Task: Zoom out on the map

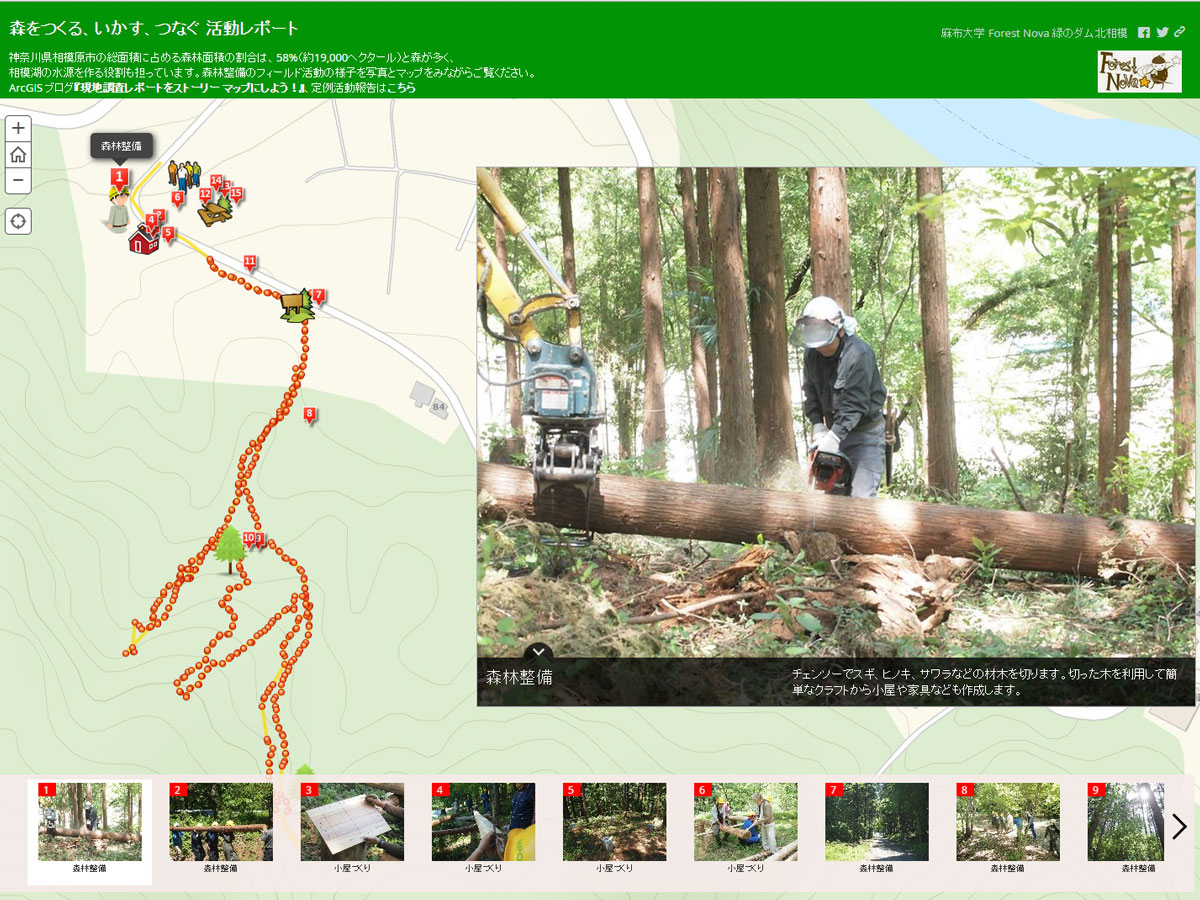Action: [16, 181]
